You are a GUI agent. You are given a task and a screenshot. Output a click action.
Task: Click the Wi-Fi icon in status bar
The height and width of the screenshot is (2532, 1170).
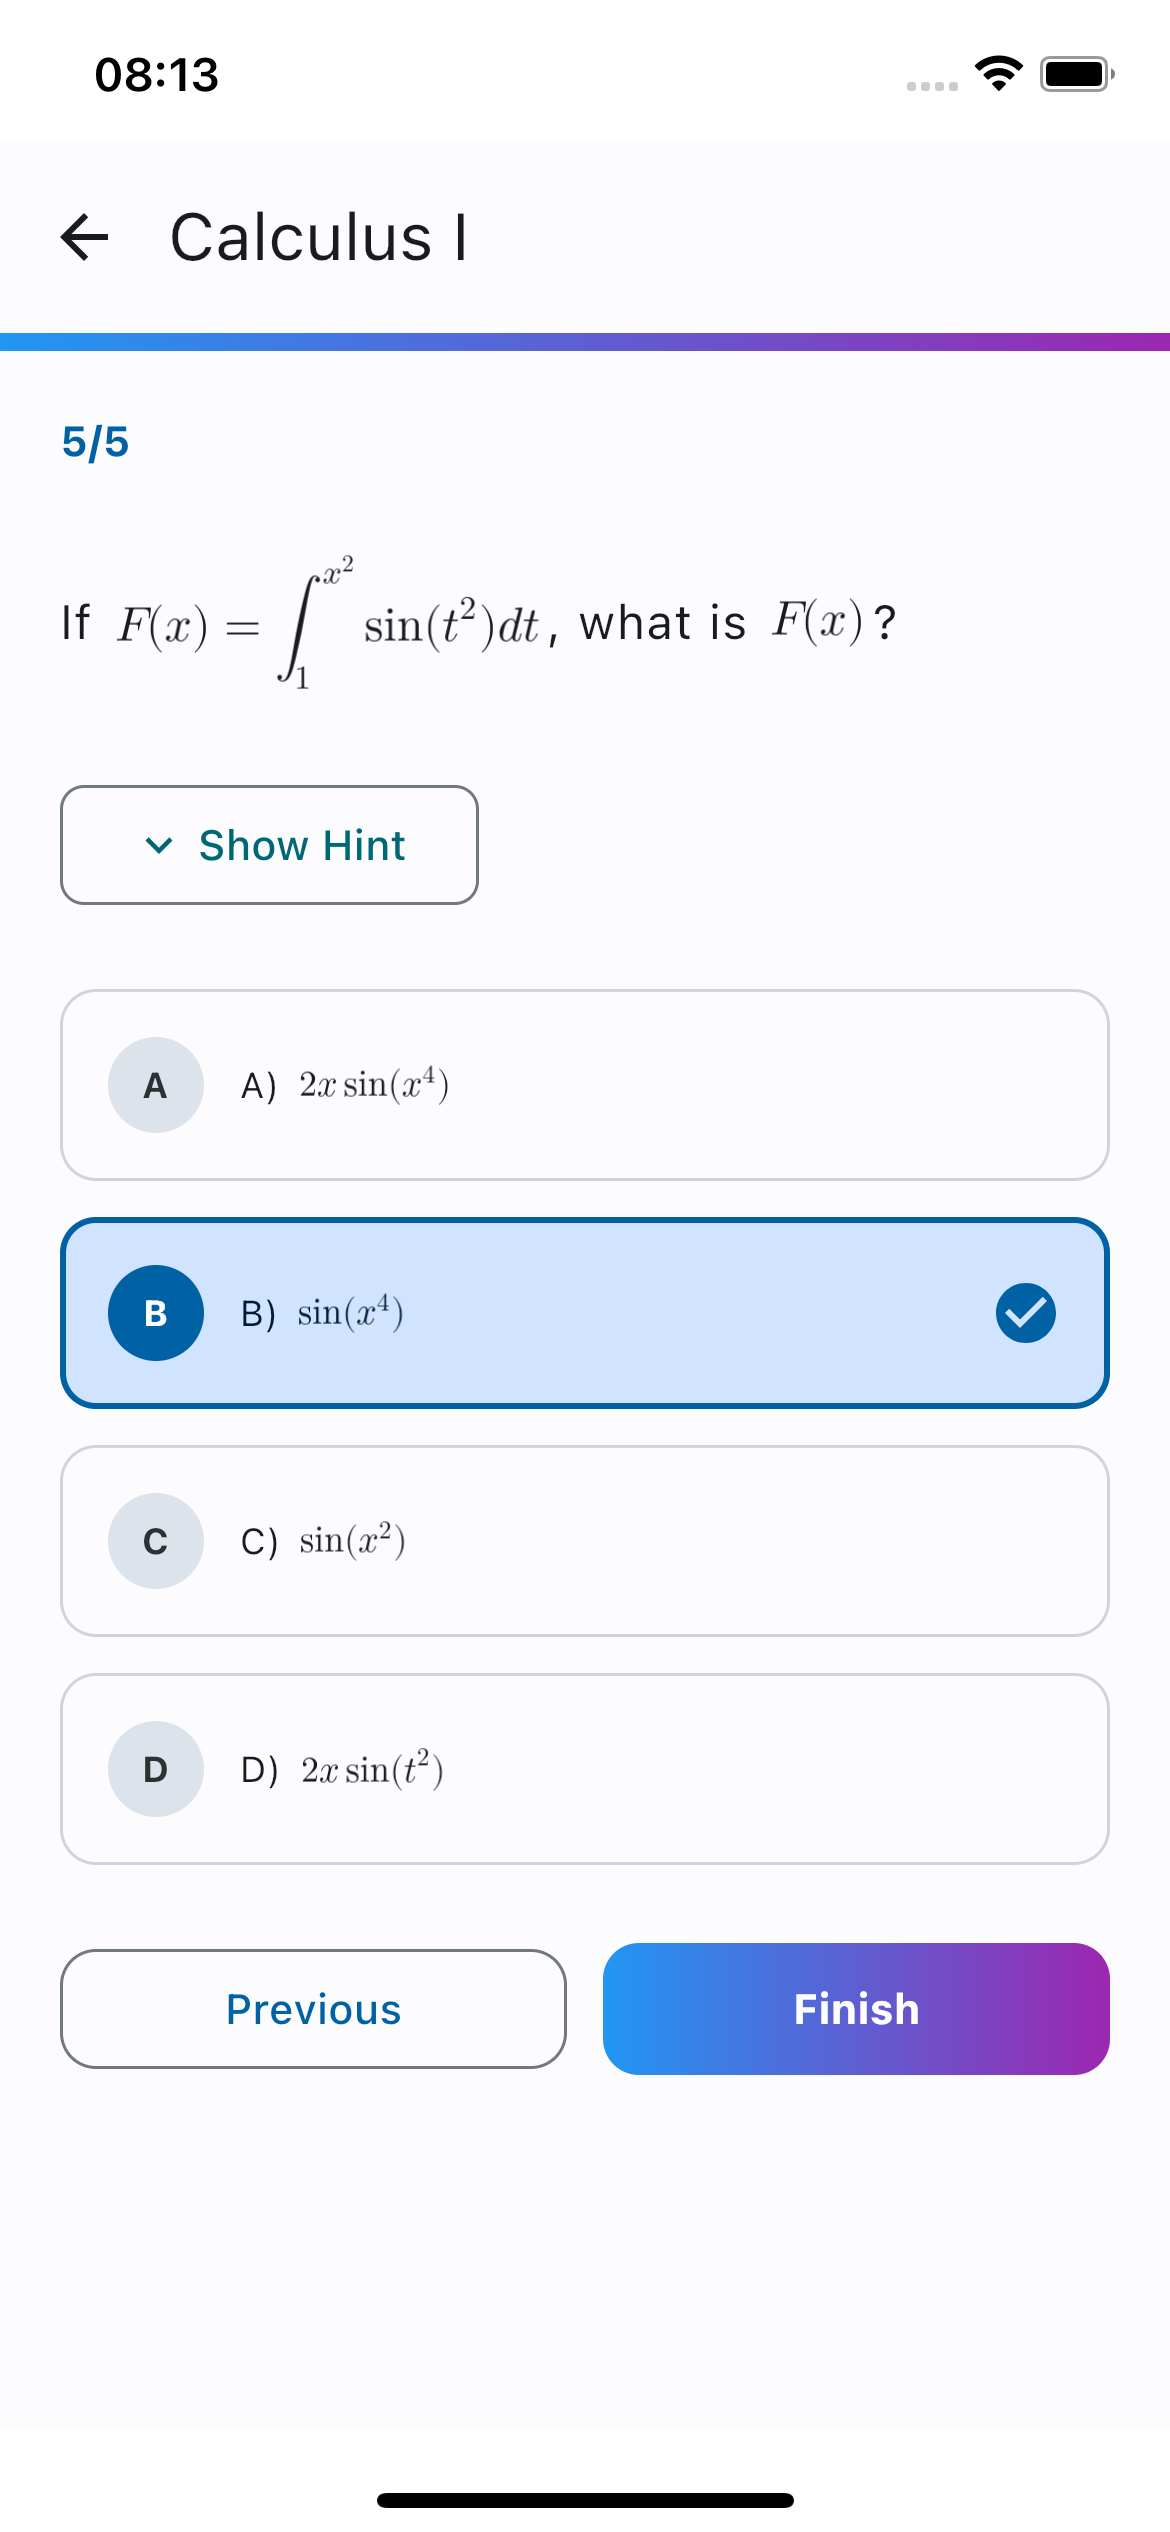pos(998,72)
